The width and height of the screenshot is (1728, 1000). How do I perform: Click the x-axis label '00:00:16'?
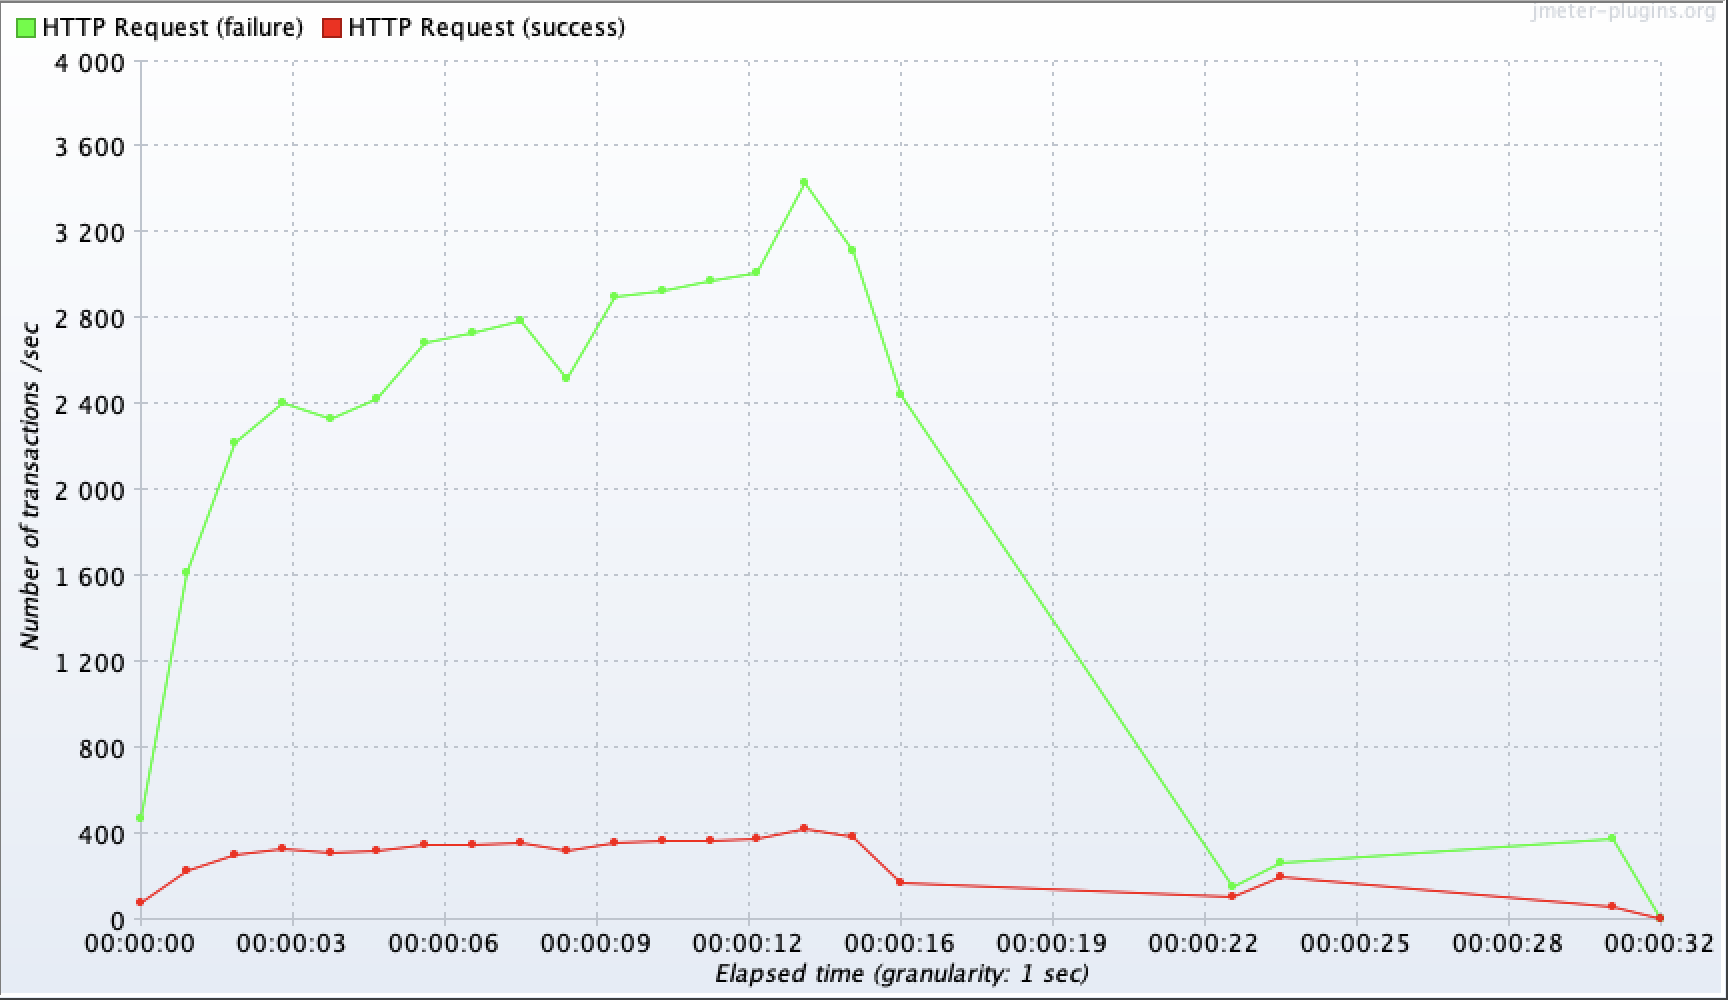[x=900, y=944]
